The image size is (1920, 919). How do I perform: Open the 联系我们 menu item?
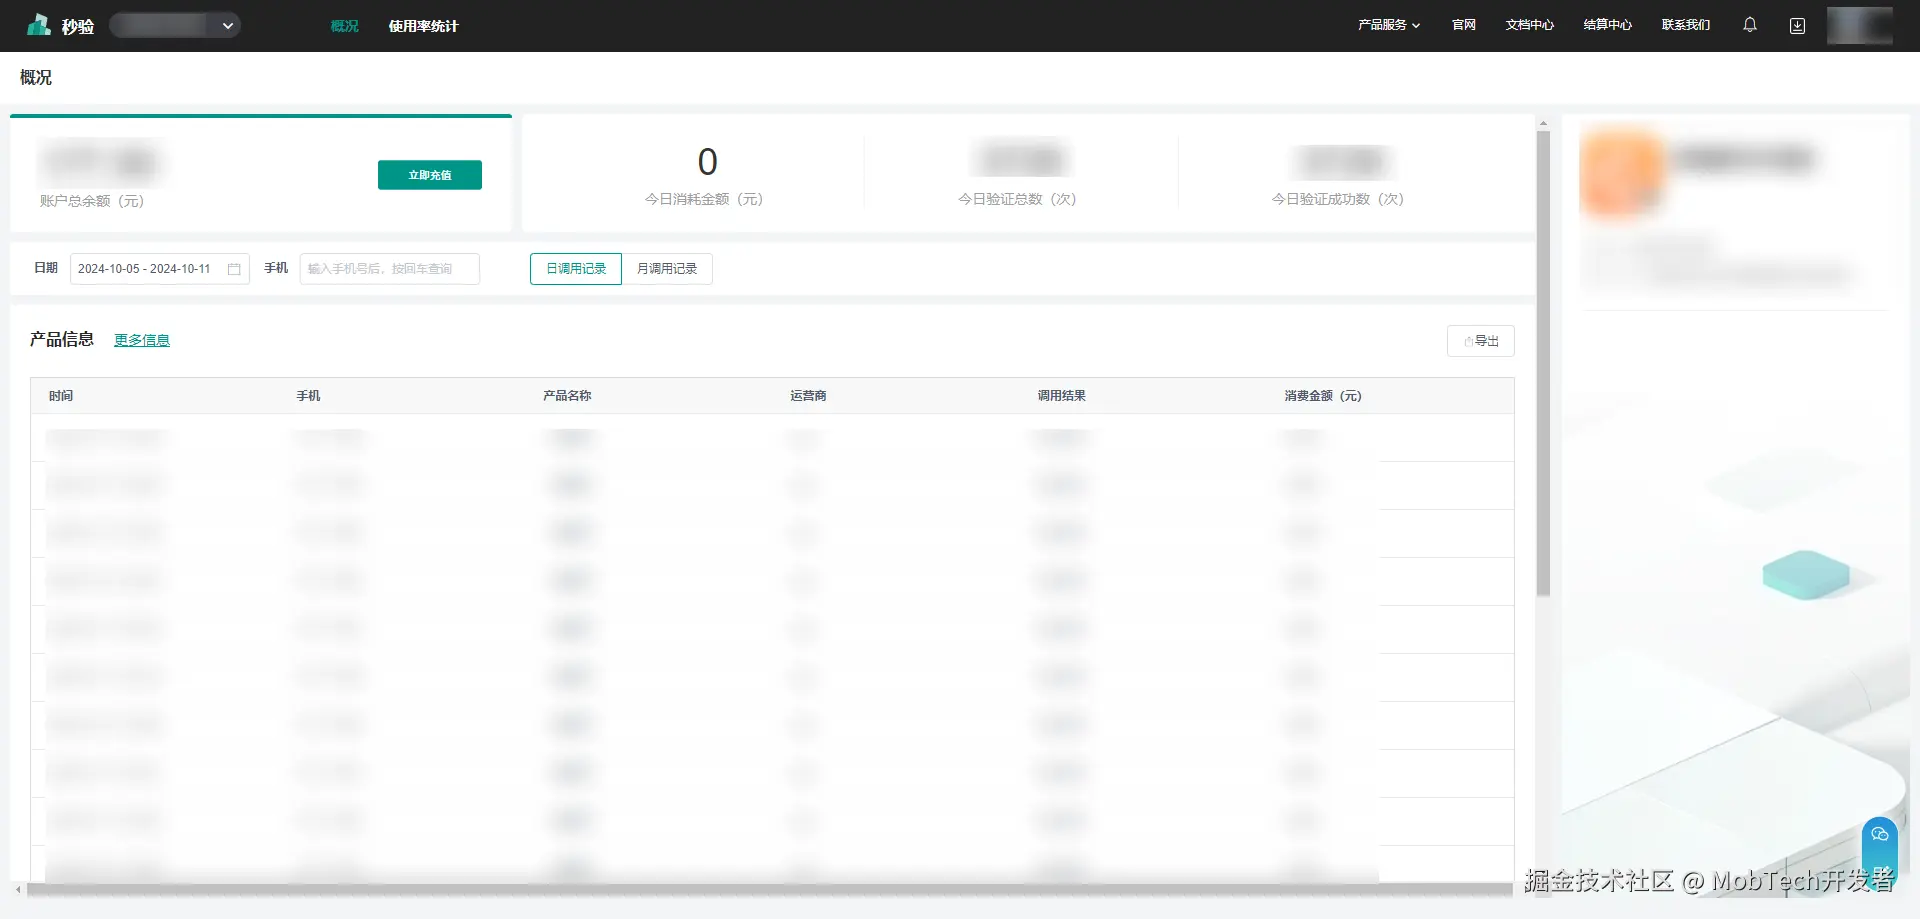pos(1686,25)
